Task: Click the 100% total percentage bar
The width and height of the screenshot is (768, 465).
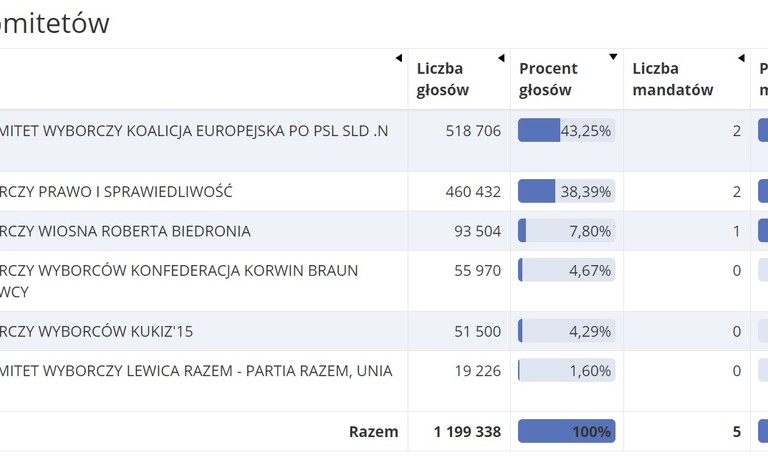Action: coord(566,432)
